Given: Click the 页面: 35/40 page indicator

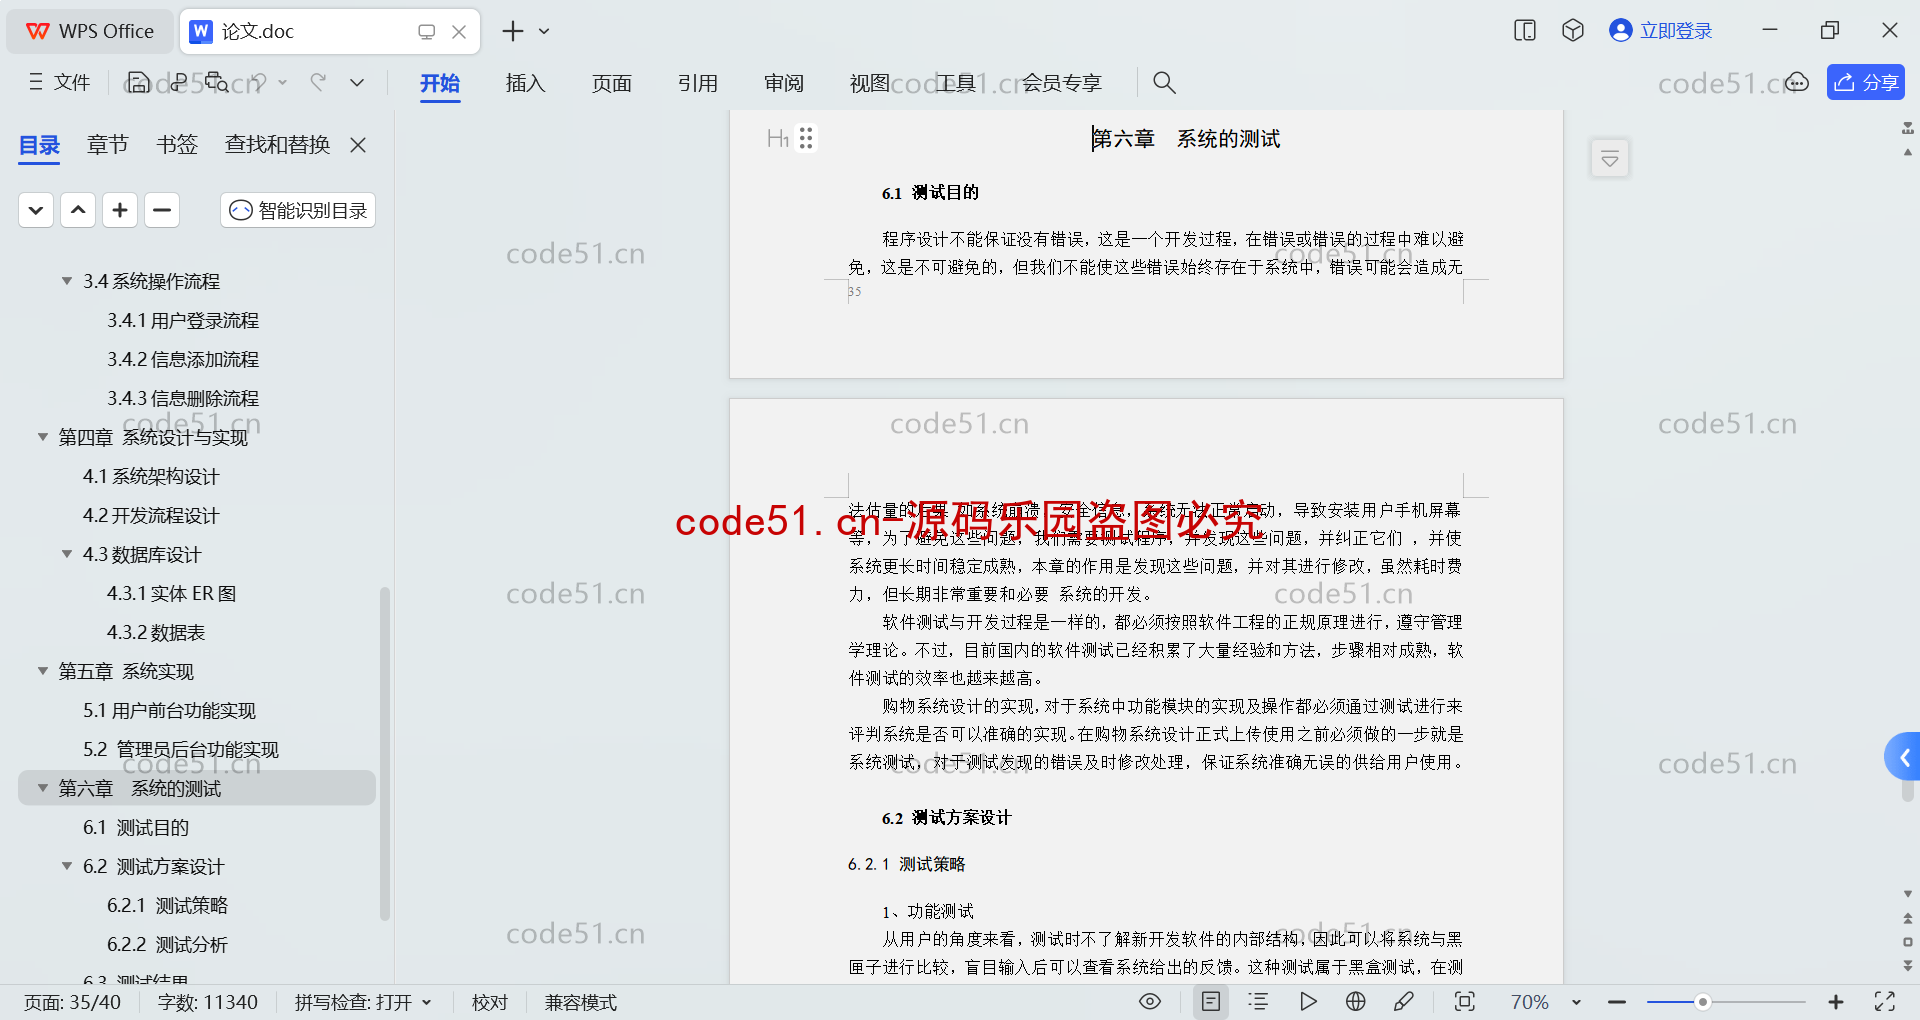Looking at the screenshot, I should (72, 1002).
